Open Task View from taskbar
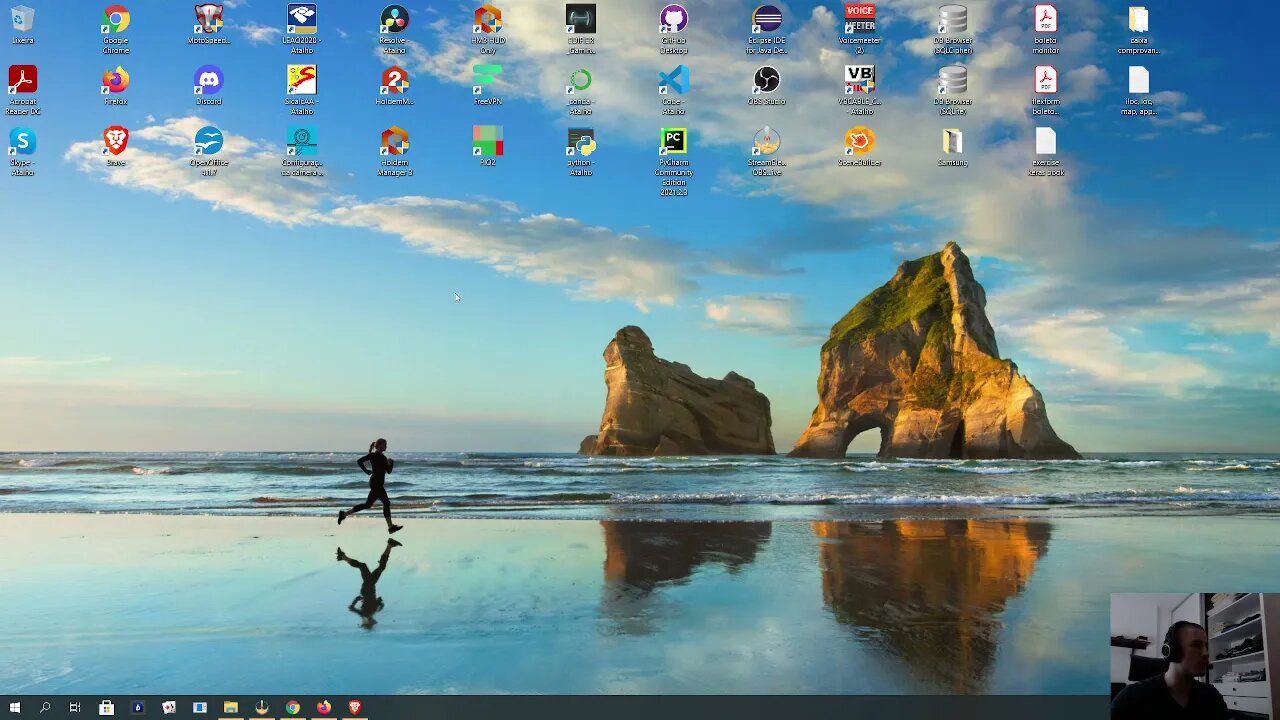Screen dimensions: 1280x720 (75, 708)
